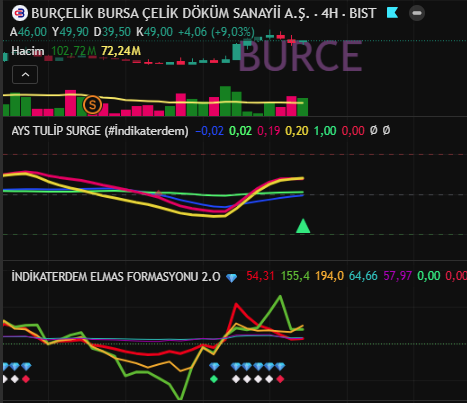Click the green up-triangle buy signal

303,226
